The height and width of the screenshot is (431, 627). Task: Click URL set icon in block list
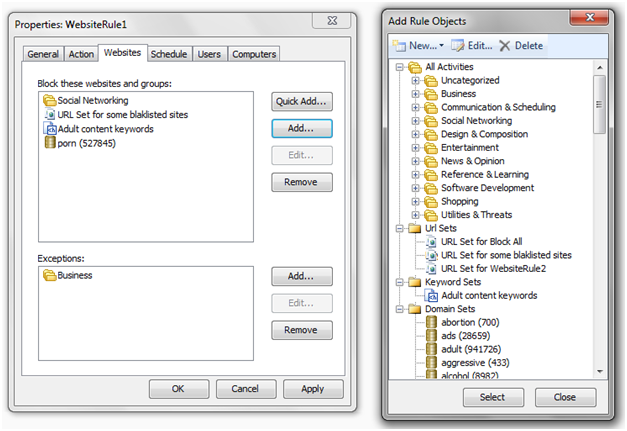point(50,114)
